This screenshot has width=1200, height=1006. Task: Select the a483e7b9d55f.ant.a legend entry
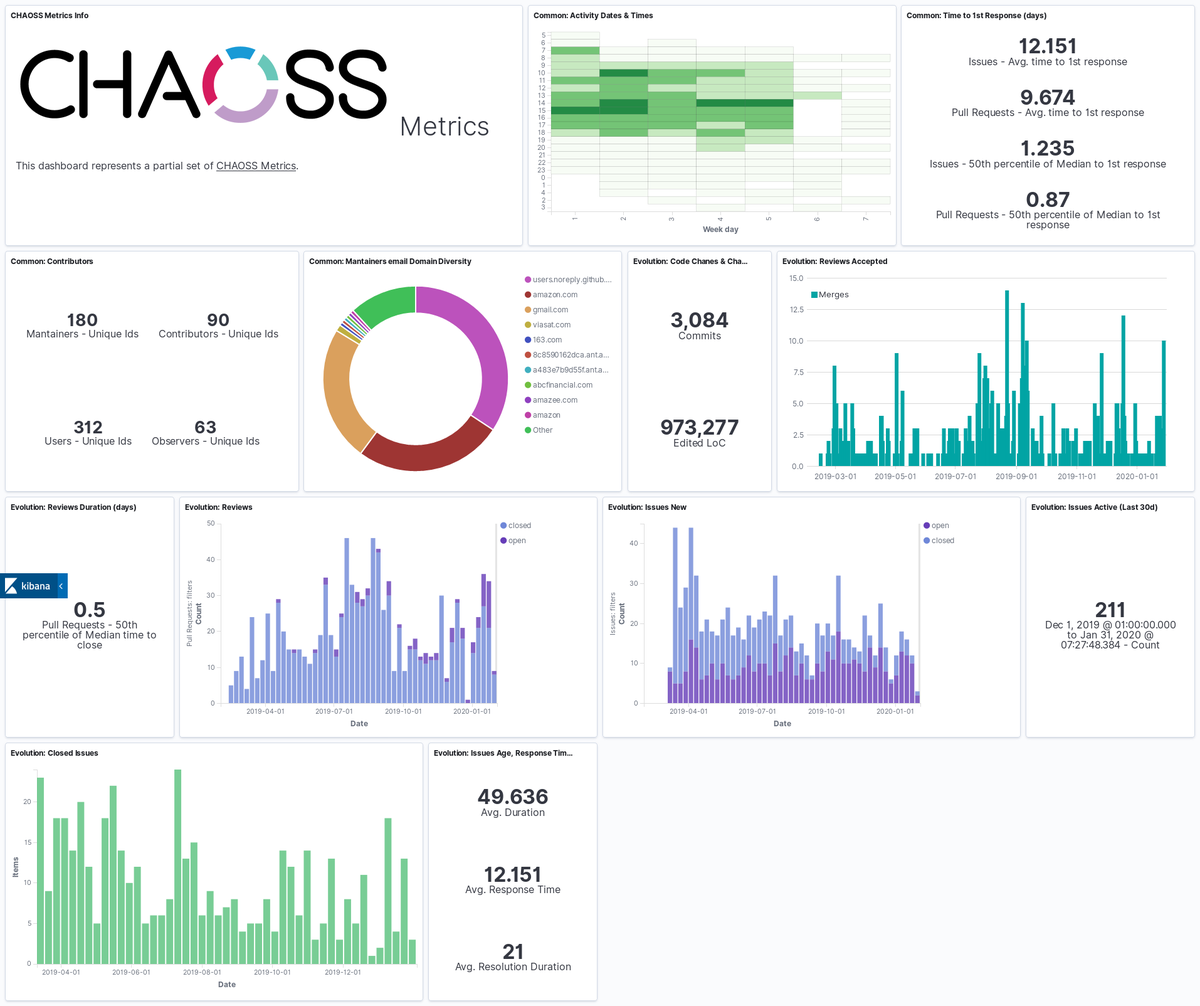[x=566, y=369]
